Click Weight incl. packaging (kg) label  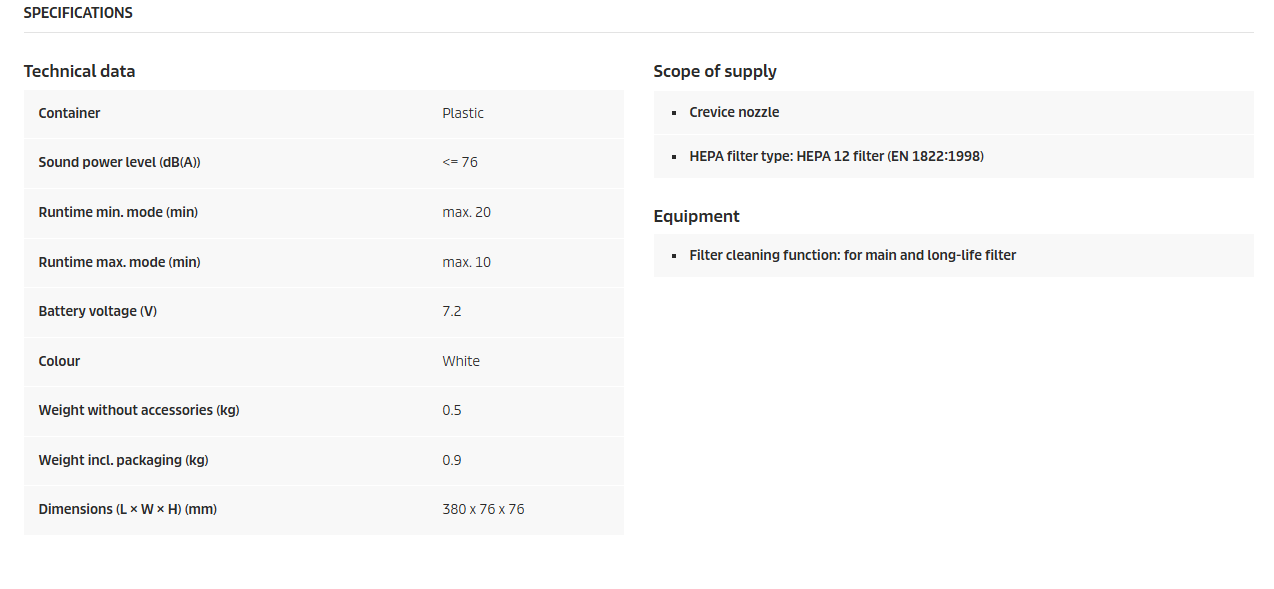click(x=123, y=460)
